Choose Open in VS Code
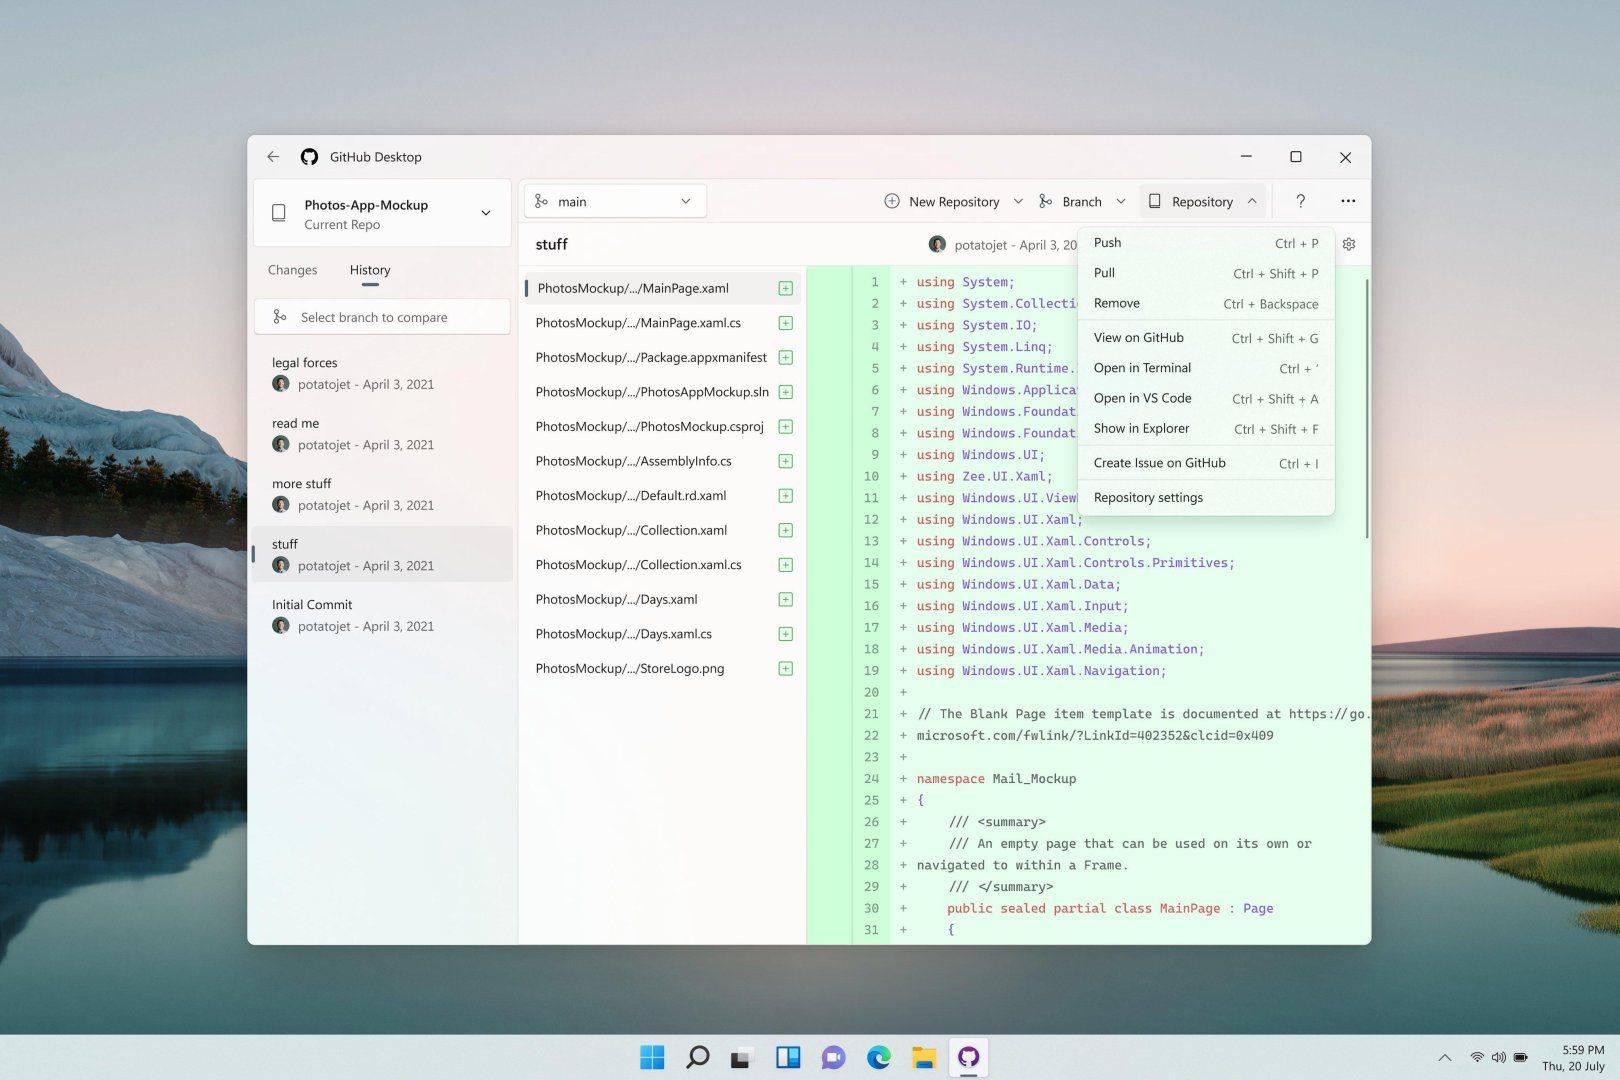1620x1080 pixels. [1206, 398]
